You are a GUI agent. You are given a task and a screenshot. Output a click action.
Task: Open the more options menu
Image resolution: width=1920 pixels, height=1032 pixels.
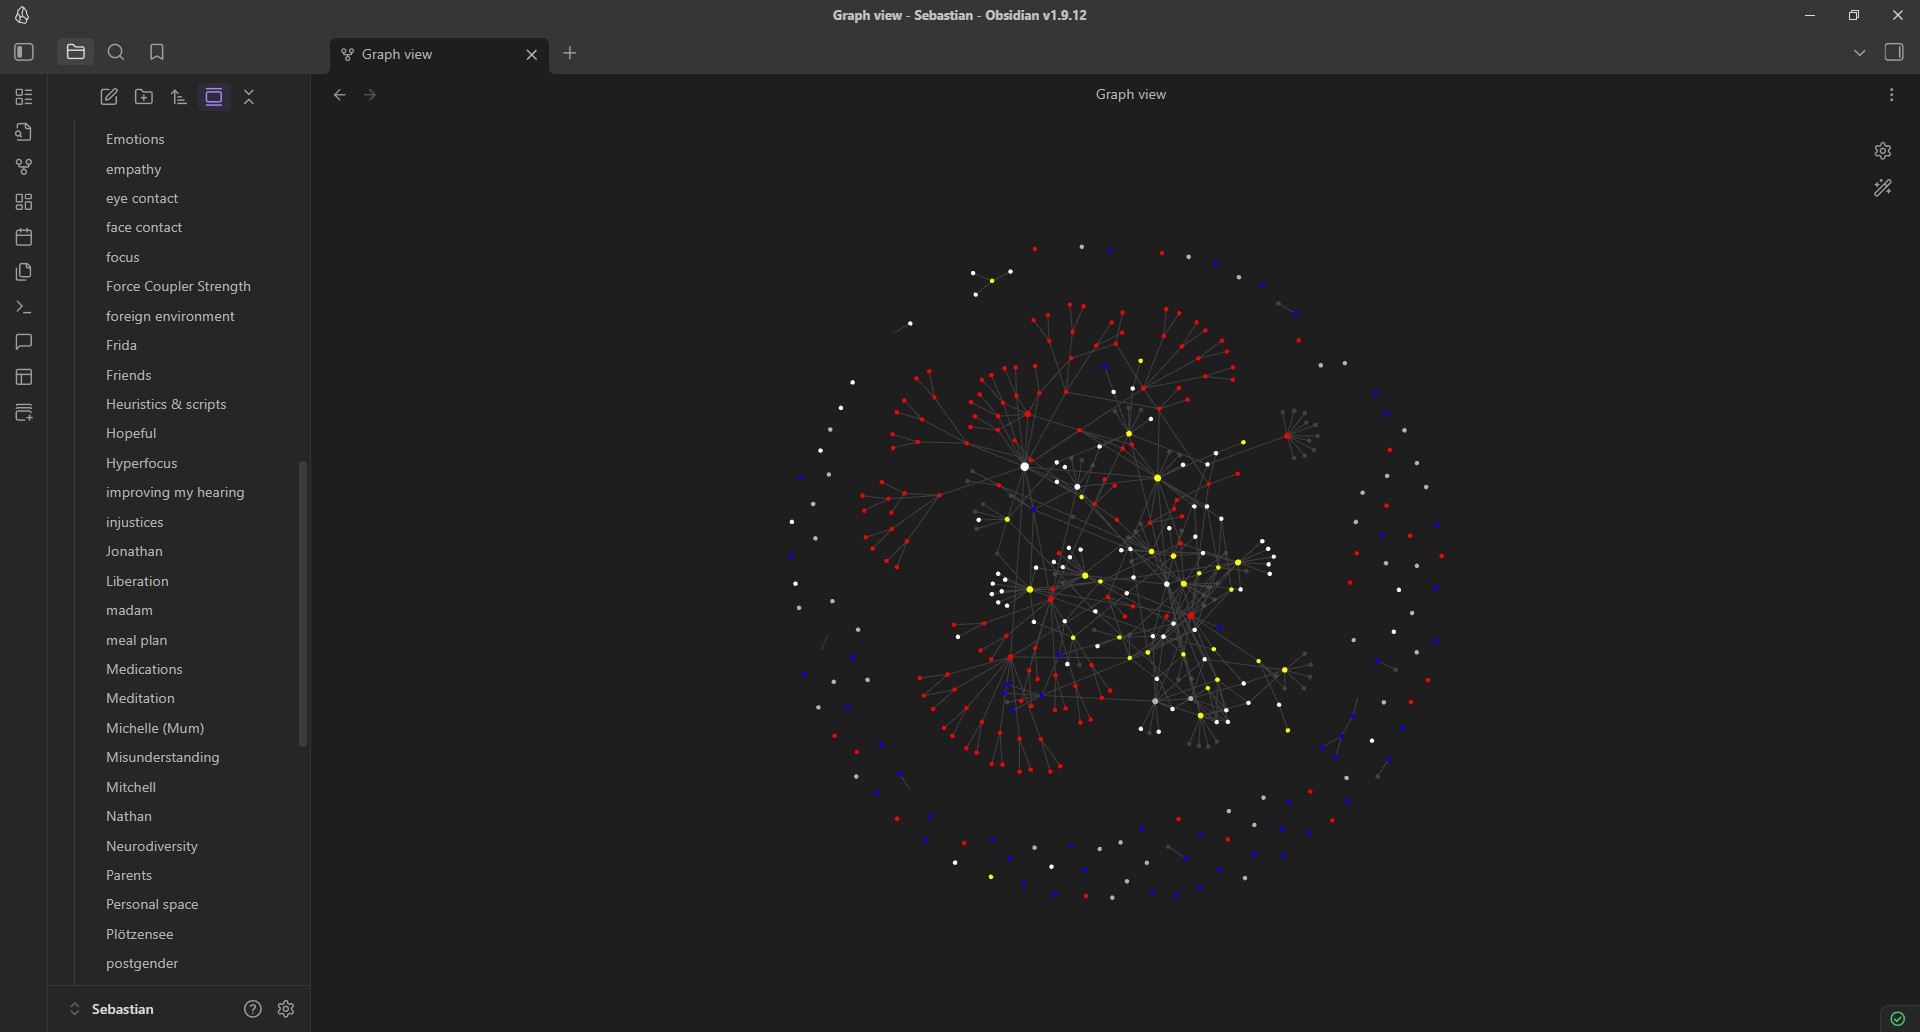point(1891,94)
